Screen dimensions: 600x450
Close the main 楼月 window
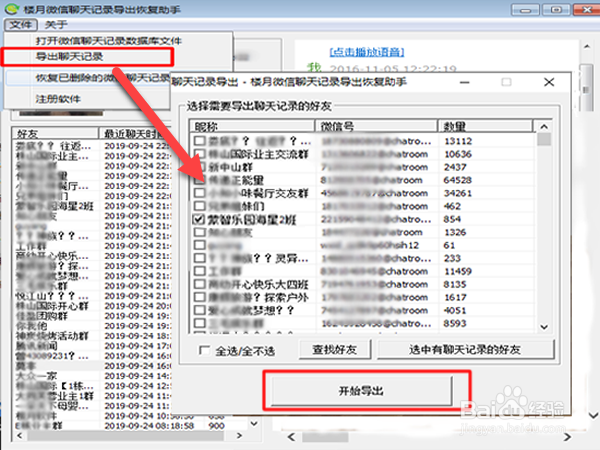coord(587,10)
